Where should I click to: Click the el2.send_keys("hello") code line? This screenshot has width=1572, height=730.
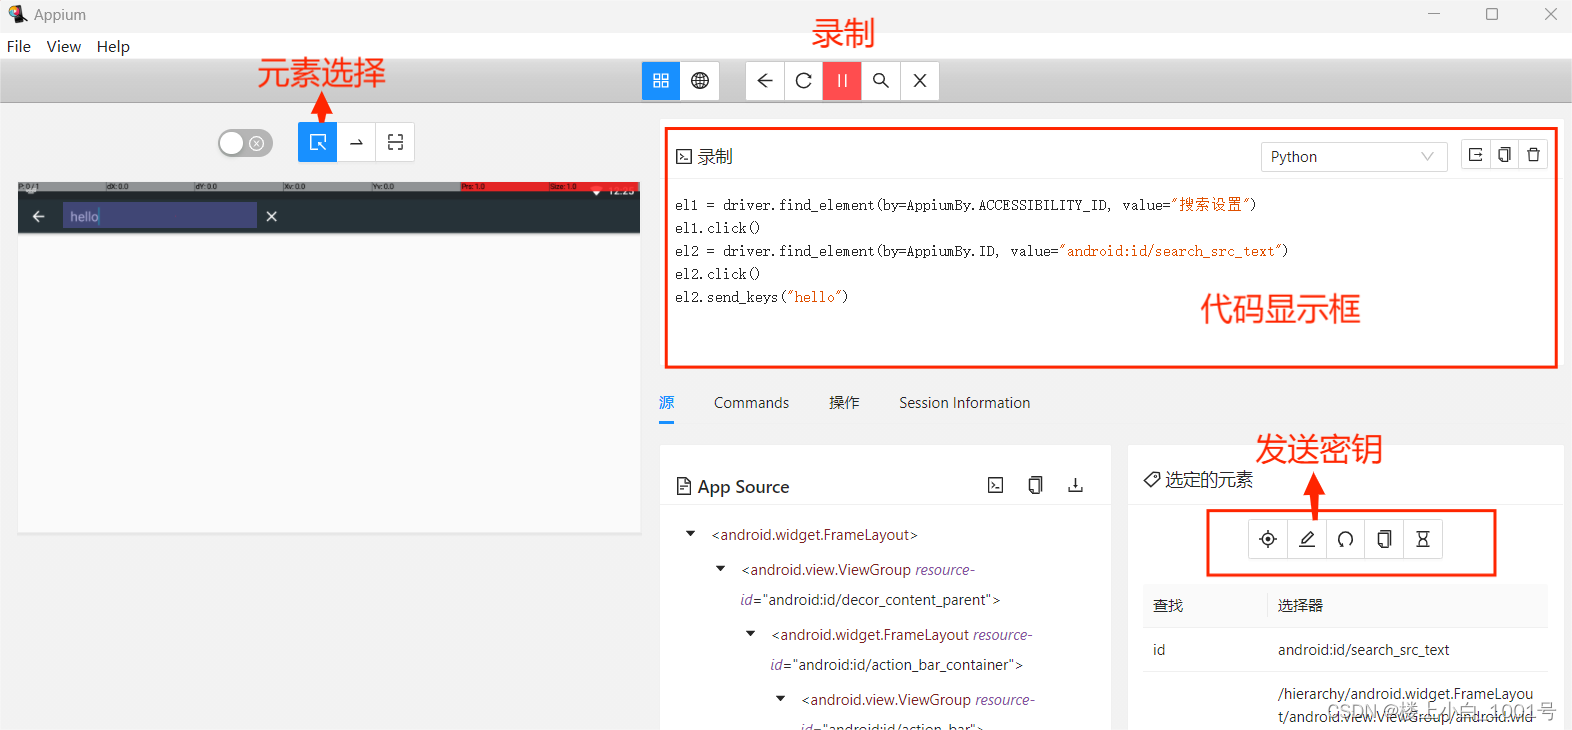[x=761, y=297]
